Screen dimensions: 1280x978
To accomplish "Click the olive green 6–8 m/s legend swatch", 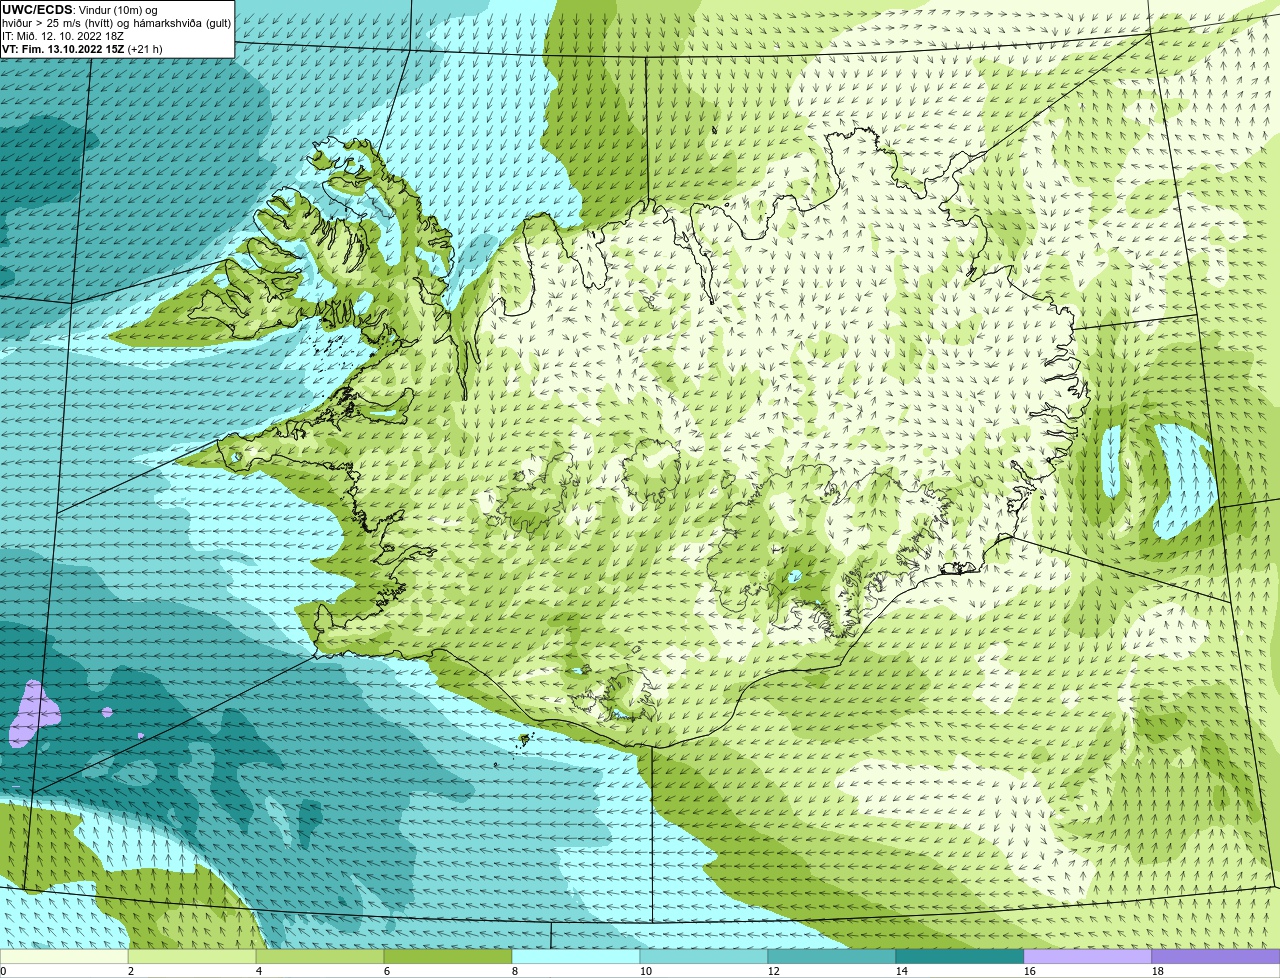I will [x=448, y=956].
